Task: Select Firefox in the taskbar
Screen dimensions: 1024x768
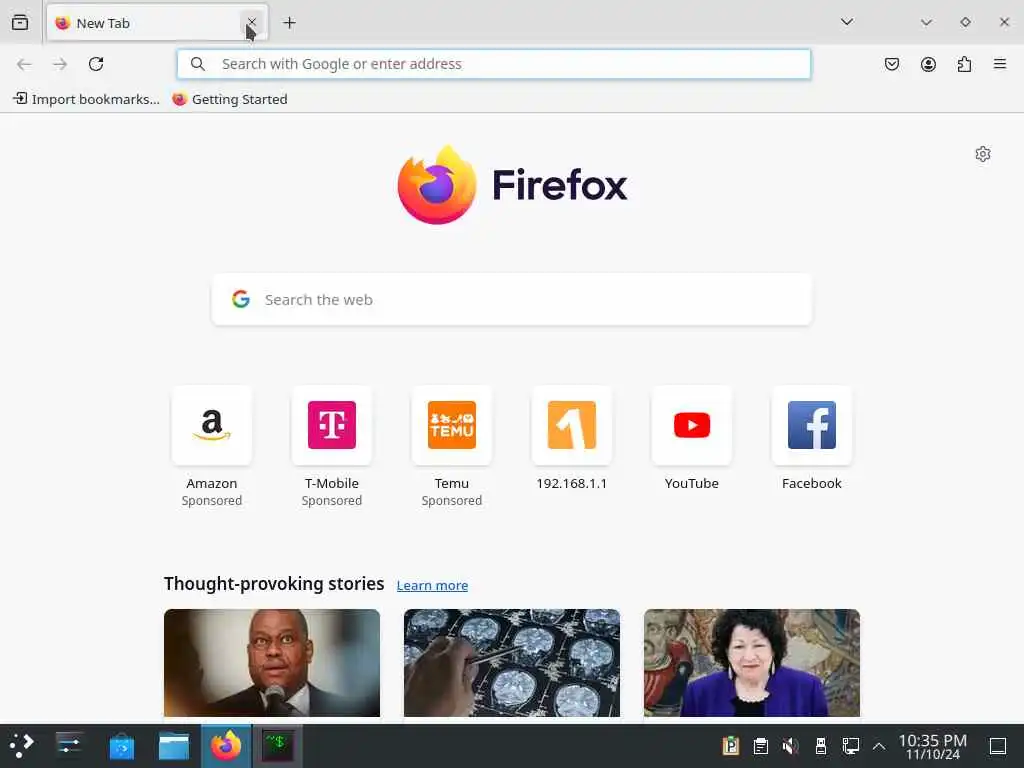Action: pyautogui.click(x=226, y=746)
